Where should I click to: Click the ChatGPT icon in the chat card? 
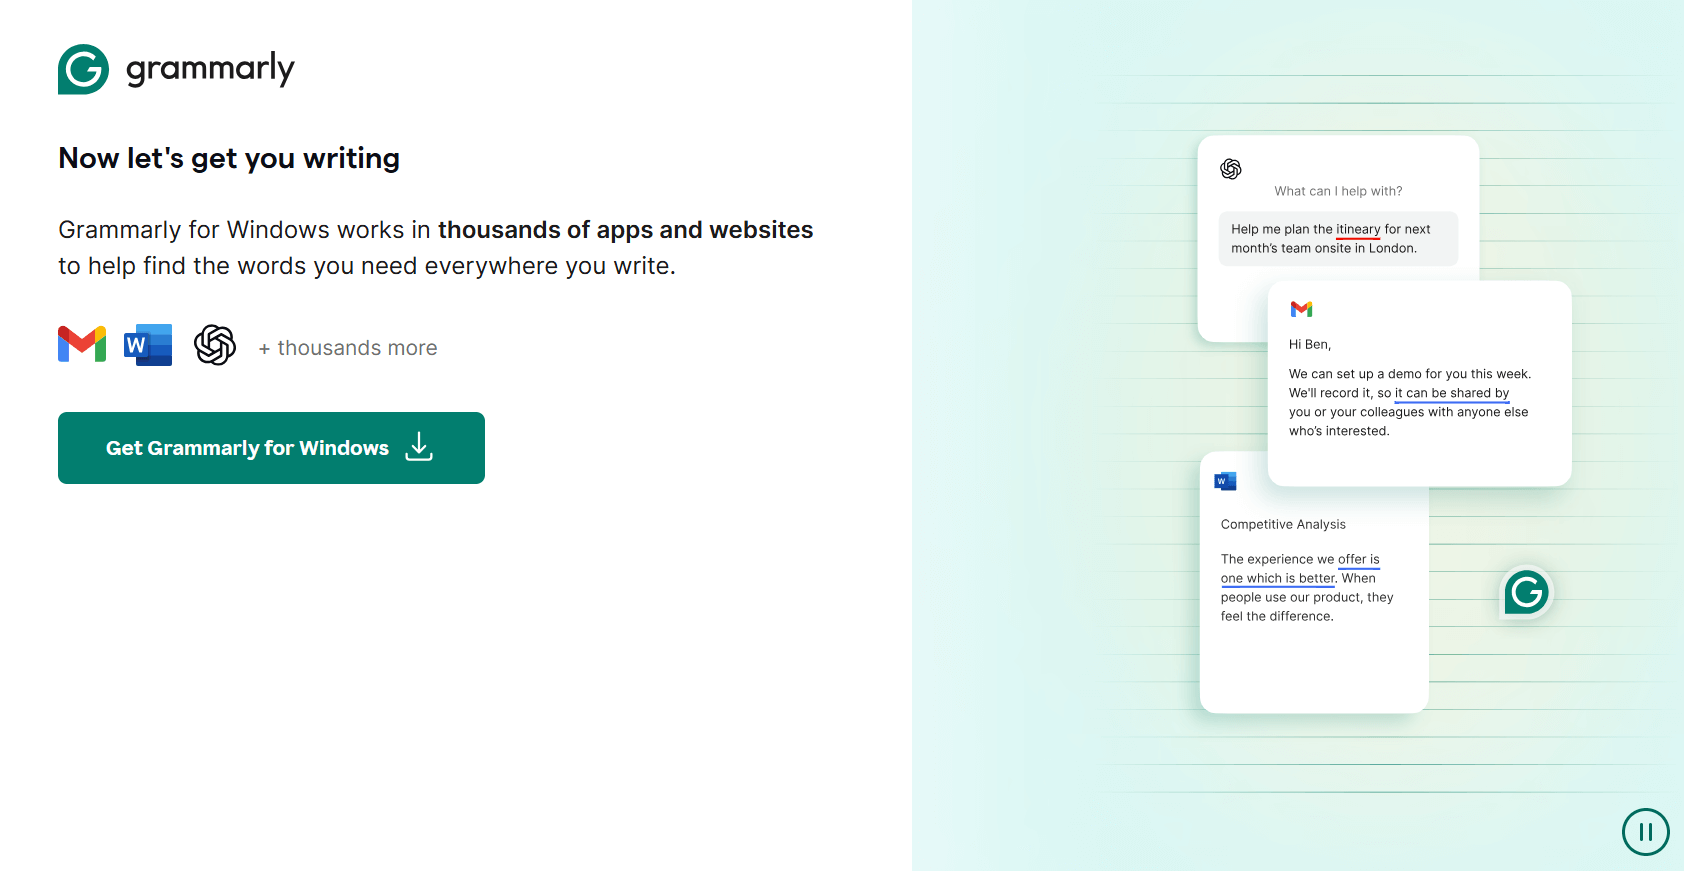(1231, 169)
